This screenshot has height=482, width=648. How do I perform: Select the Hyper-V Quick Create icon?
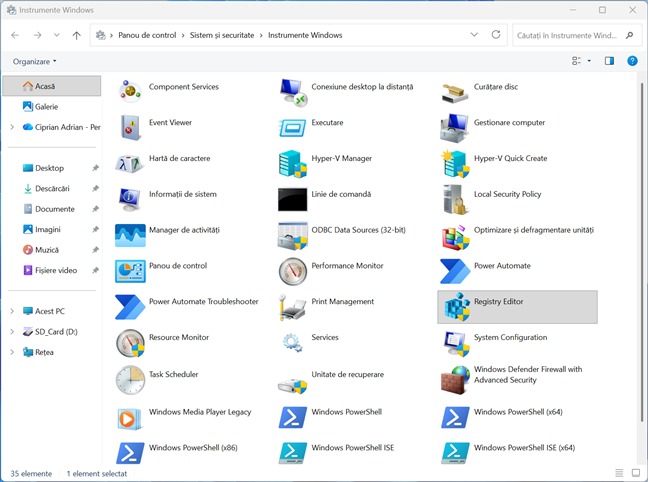coord(455,164)
